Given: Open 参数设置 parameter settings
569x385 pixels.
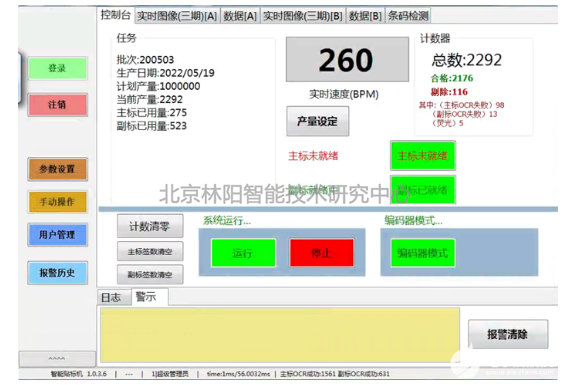Looking at the screenshot, I should [x=57, y=169].
